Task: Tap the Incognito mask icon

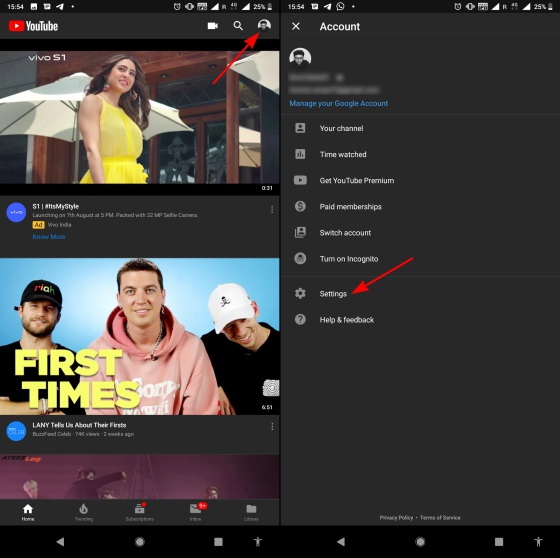Action: [x=300, y=258]
